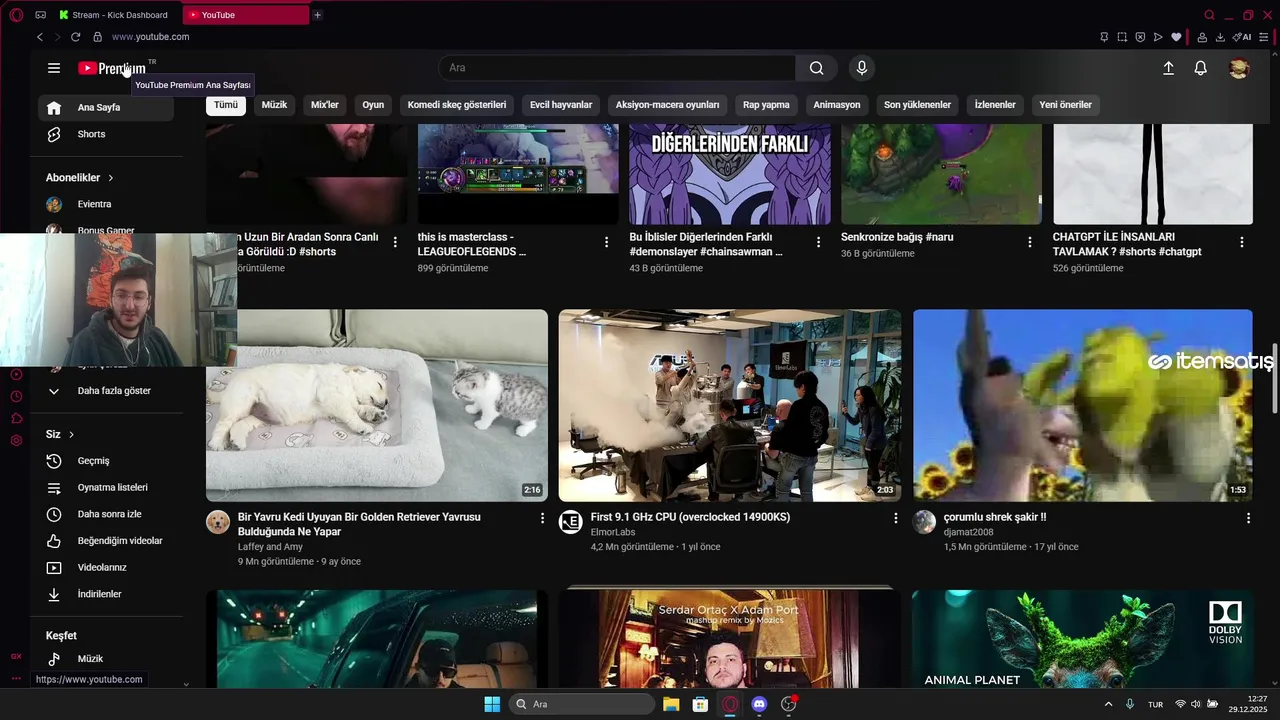Activate voice search microphone
The width and height of the screenshot is (1280, 720).
(x=862, y=68)
